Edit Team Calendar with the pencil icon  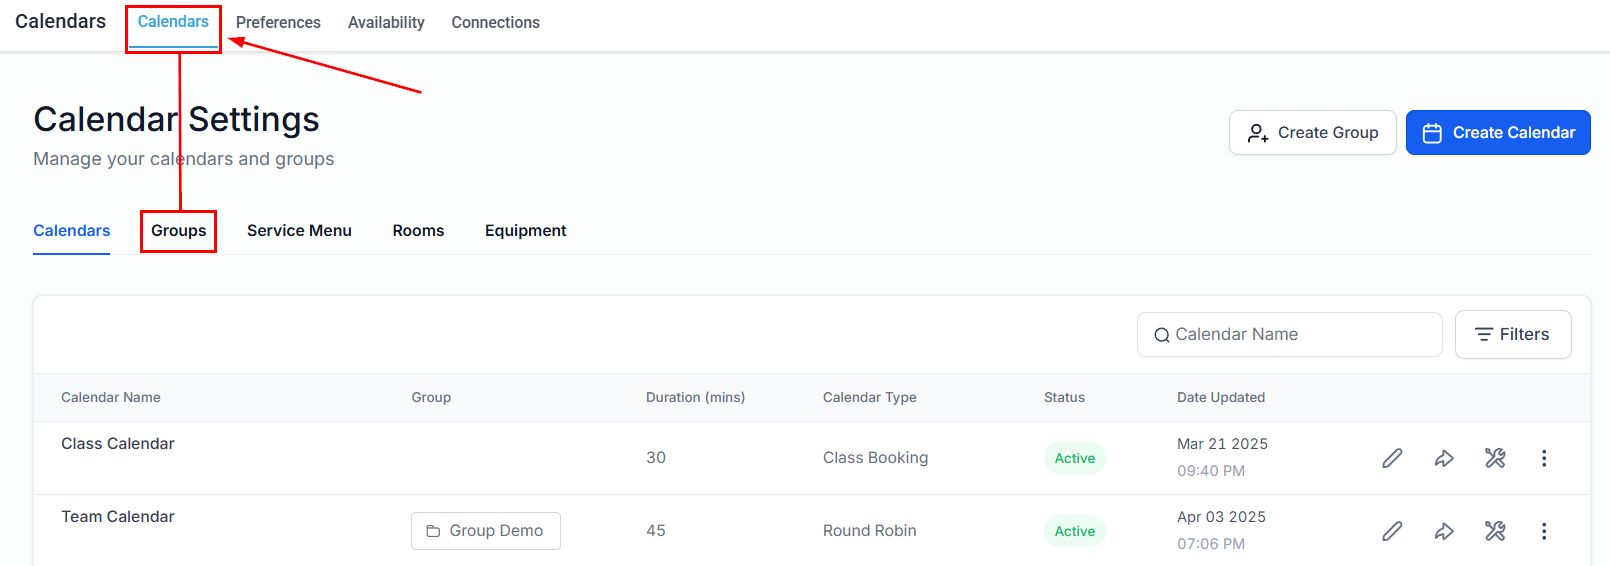(x=1392, y=531)
